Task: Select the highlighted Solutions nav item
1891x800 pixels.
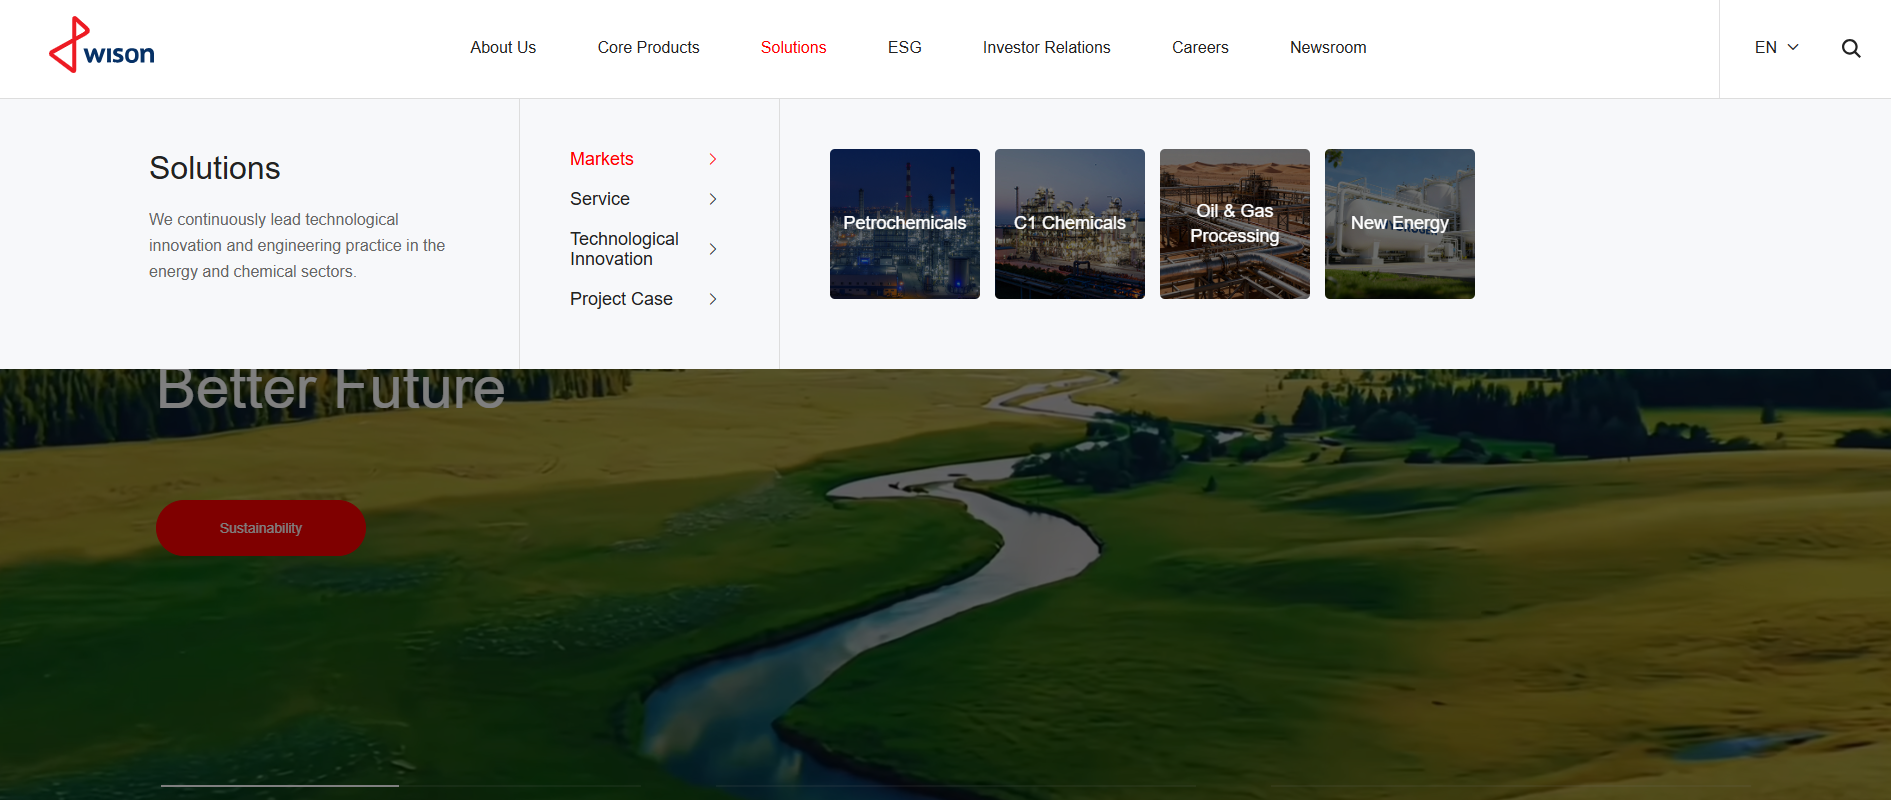Action: [x=793, y=47]
